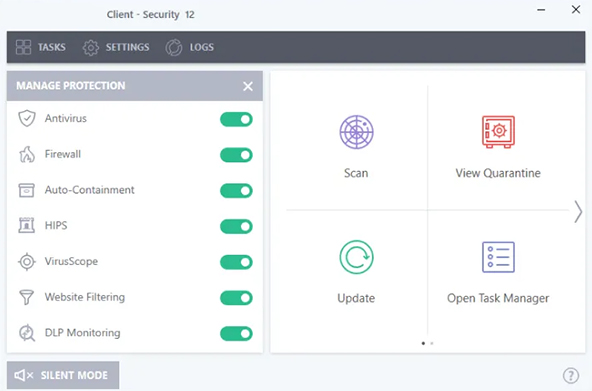Click the Website Filtering funnel icon

click(x=26, y=297)
